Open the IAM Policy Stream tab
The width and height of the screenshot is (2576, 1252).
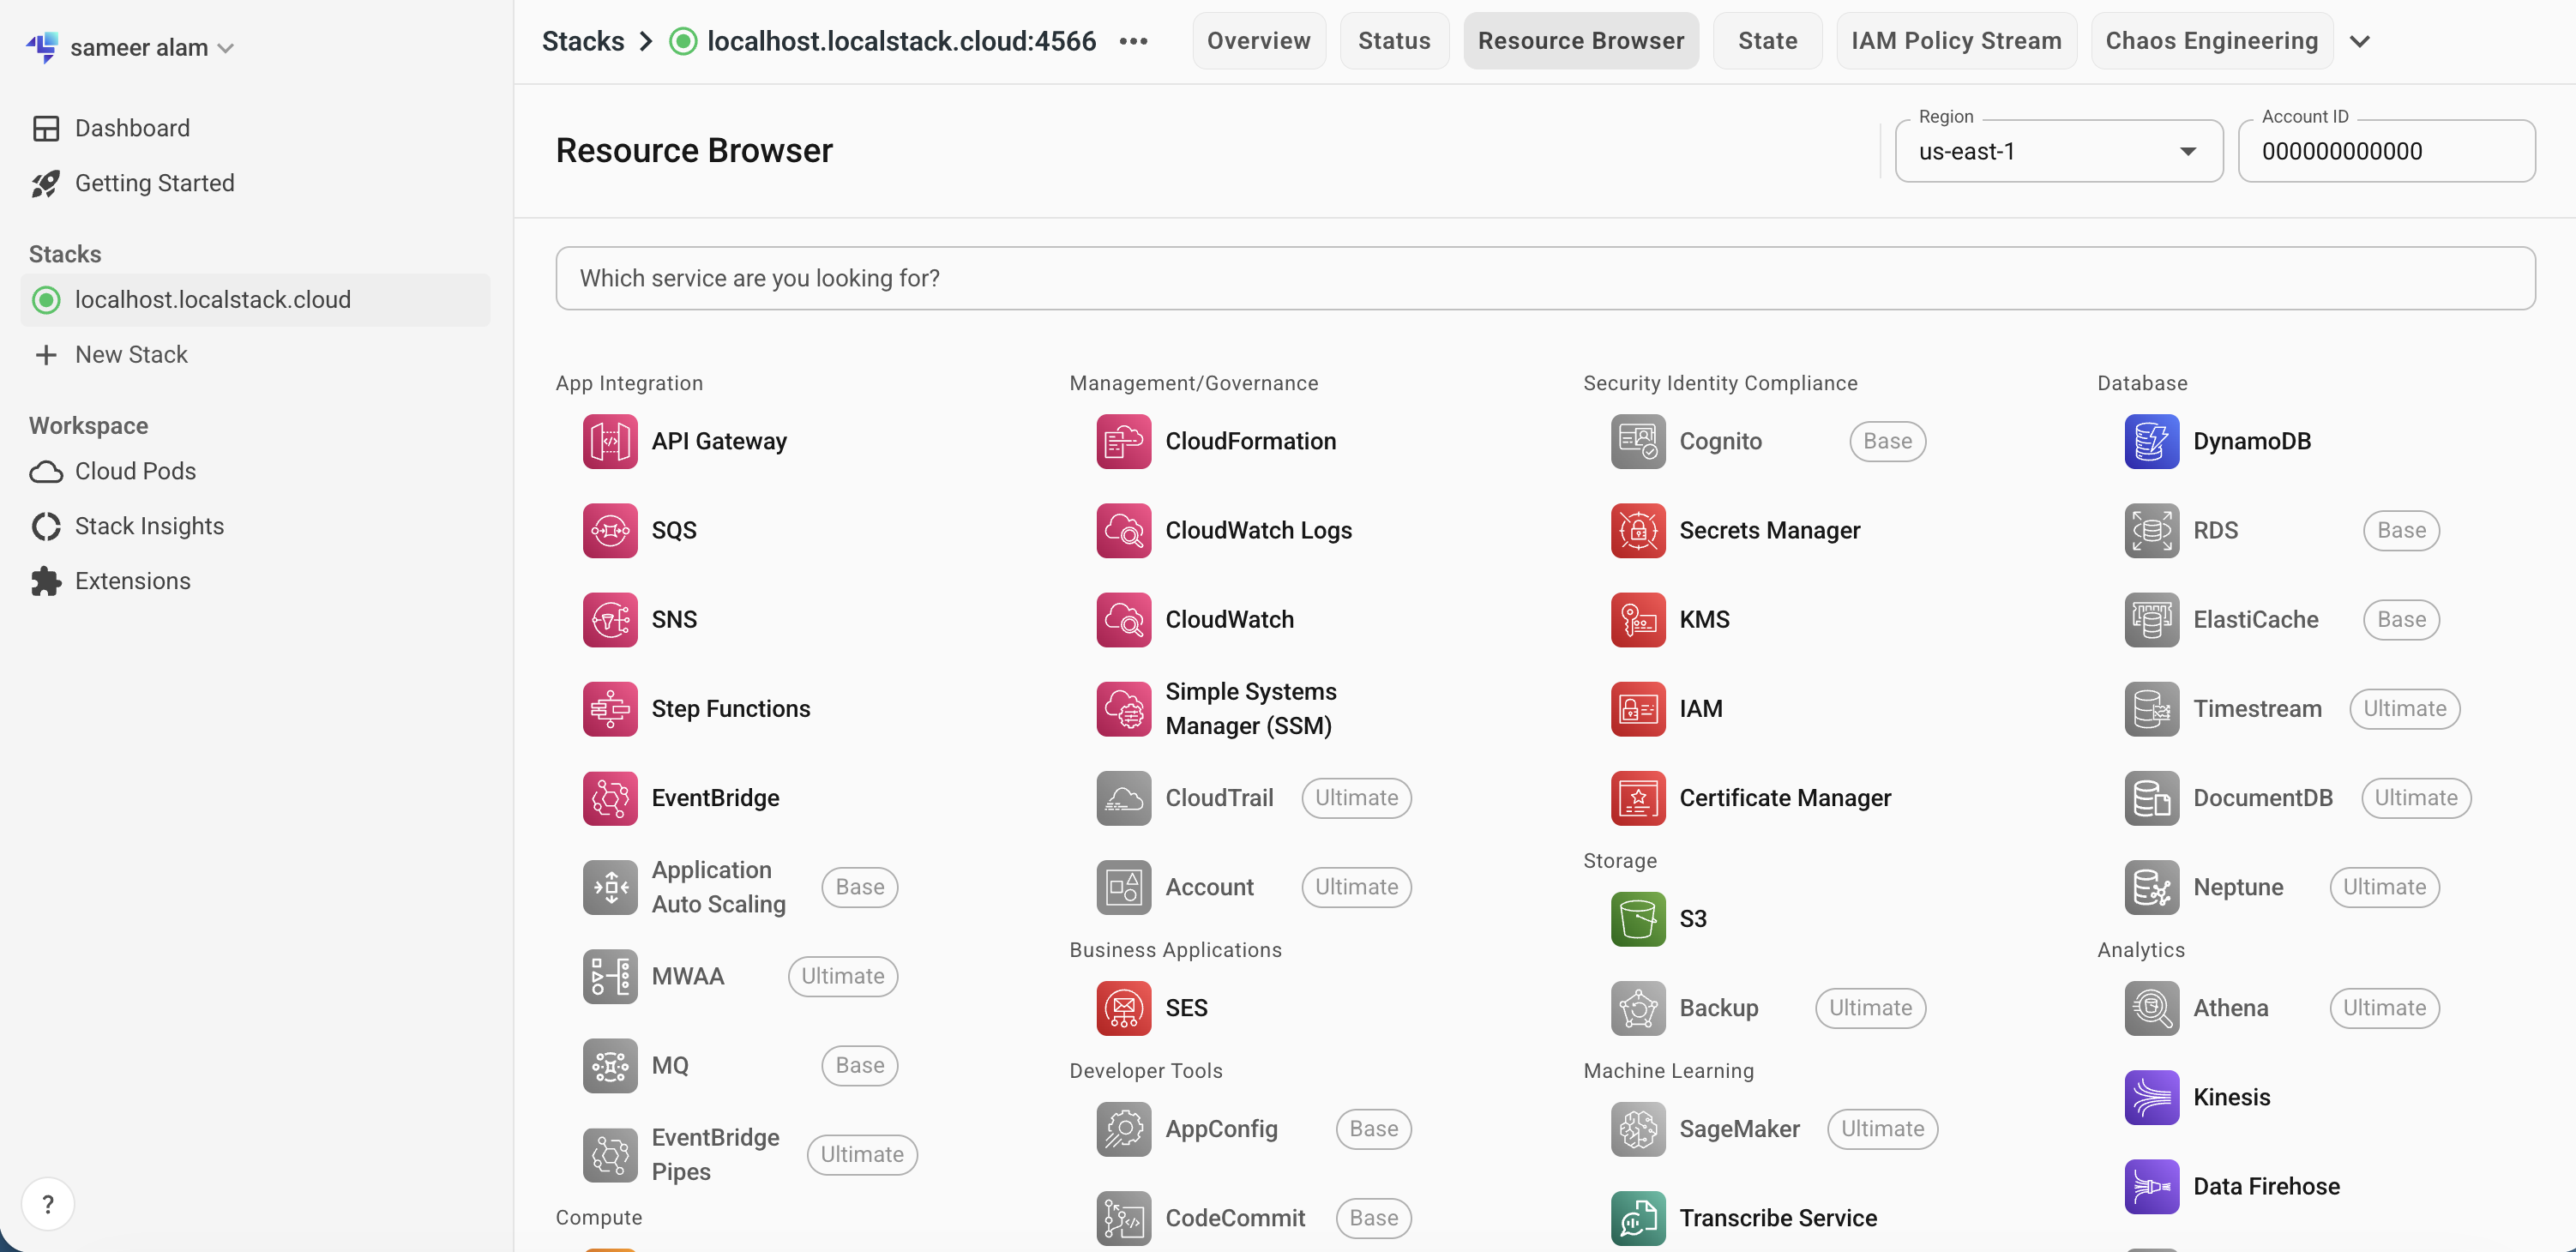click(x=1956, y=41)
